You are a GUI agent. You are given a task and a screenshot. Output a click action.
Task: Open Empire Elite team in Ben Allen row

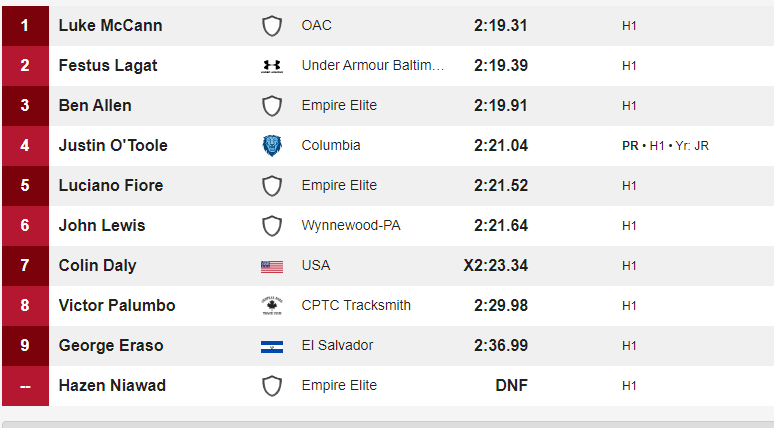tap(339, 106)
